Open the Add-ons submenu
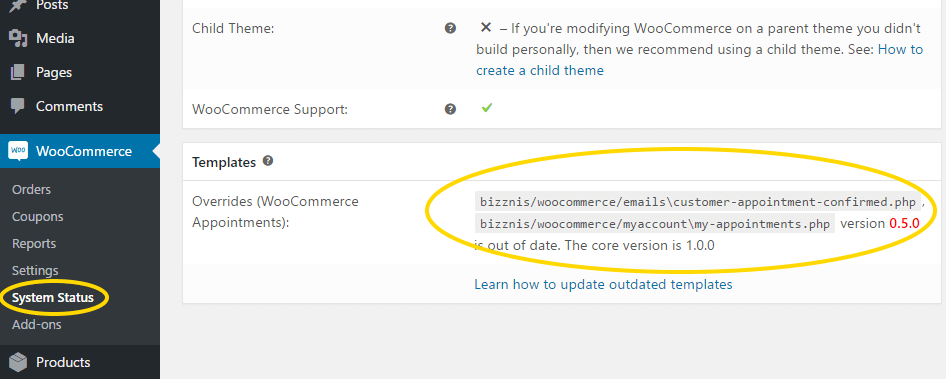Viewport: 946px width, 379px height. (37, 325)
